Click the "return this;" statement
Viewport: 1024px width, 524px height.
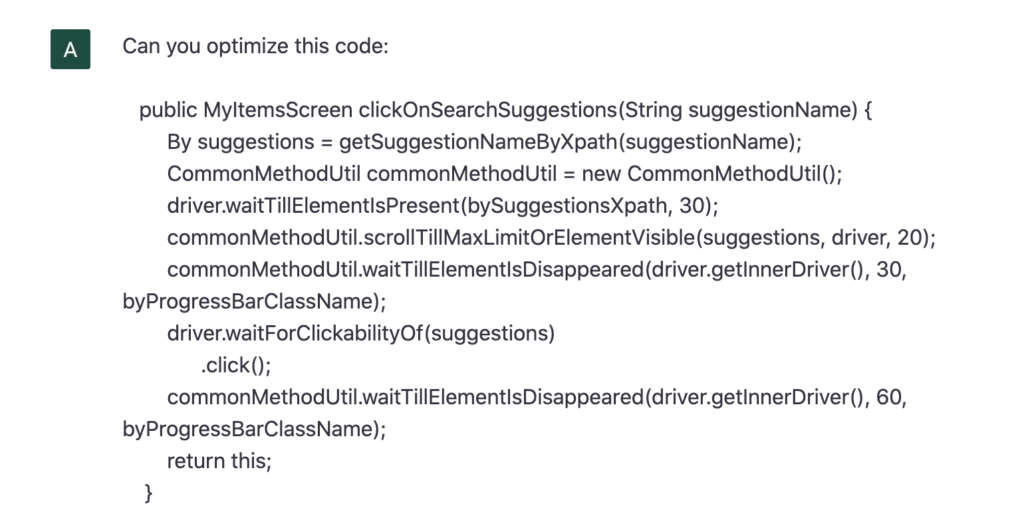point(219,461)
